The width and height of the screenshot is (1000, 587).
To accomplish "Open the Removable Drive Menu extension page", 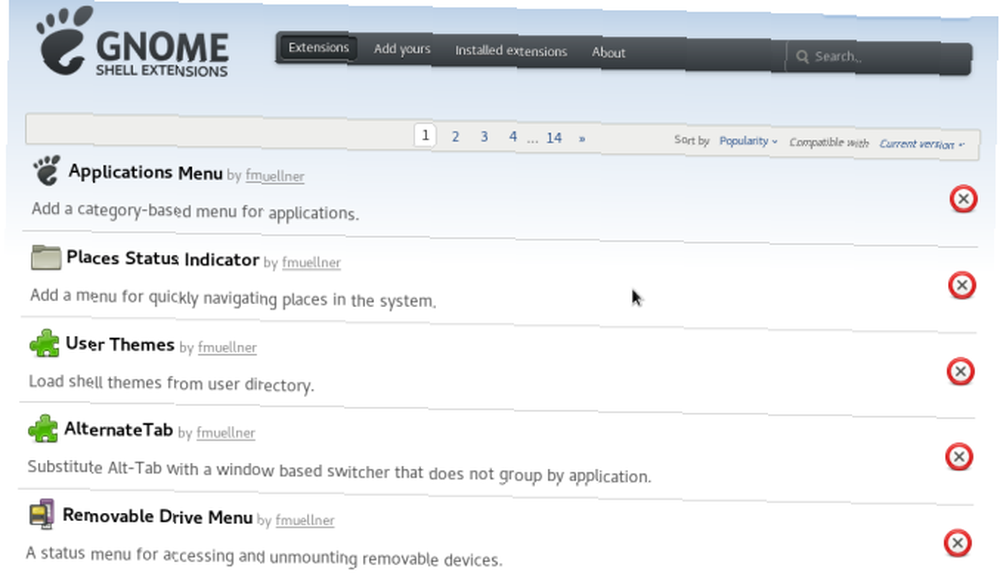I will pos(158,516).
